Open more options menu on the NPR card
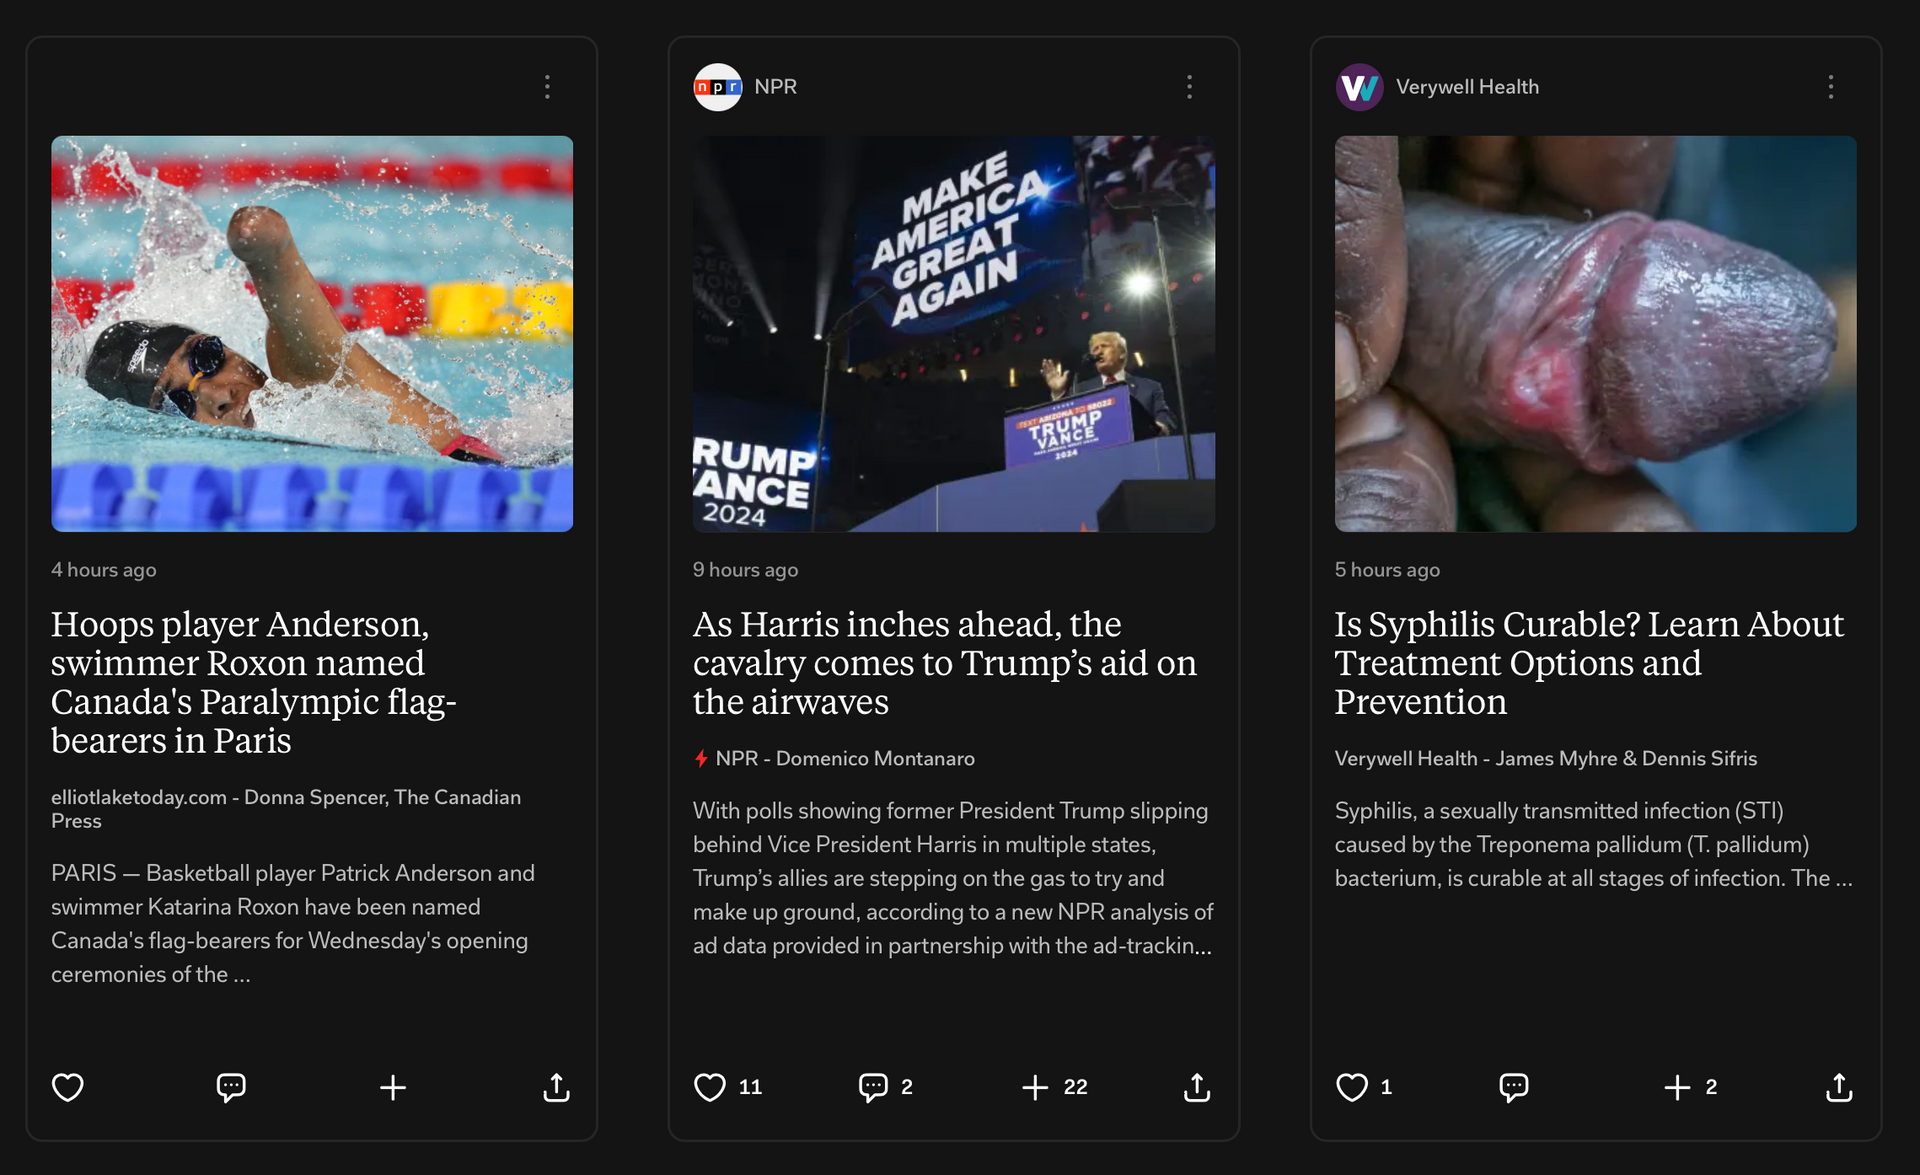1920x1175 pixels. click(x=1189, y=87)
